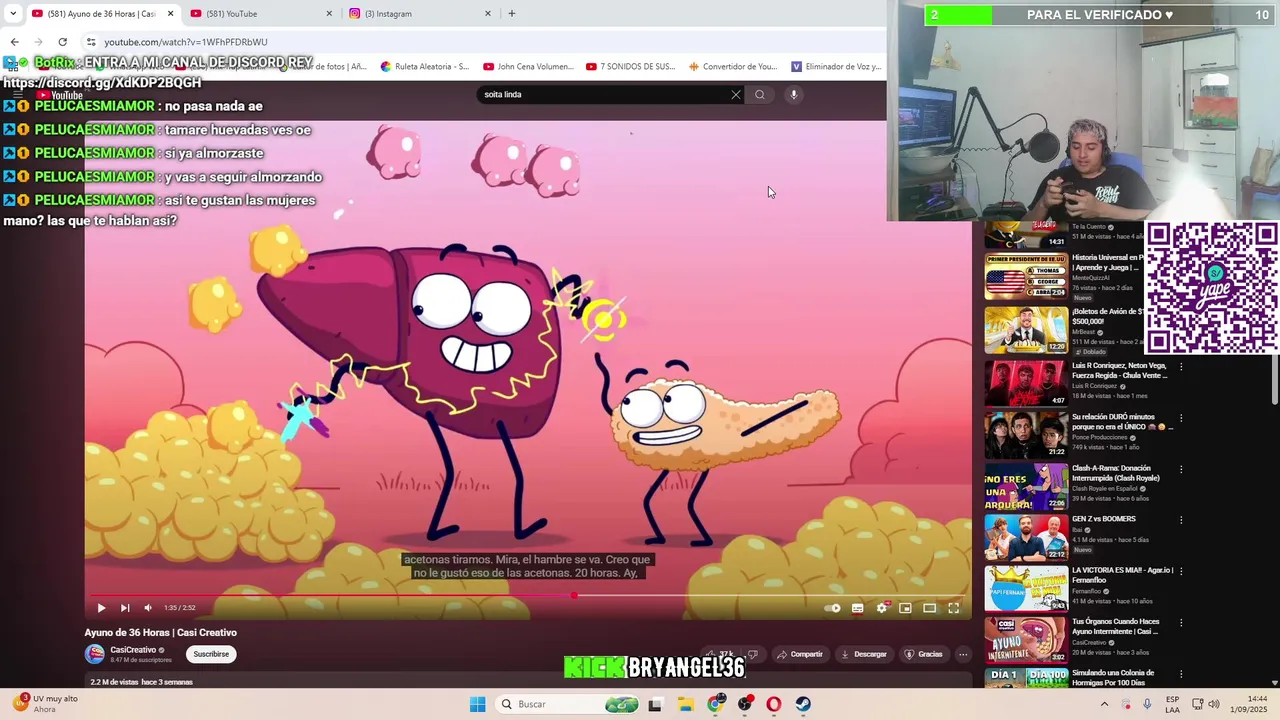Open Task View on taskbar
Screen dimensions: 1280x720
point(655,704)
